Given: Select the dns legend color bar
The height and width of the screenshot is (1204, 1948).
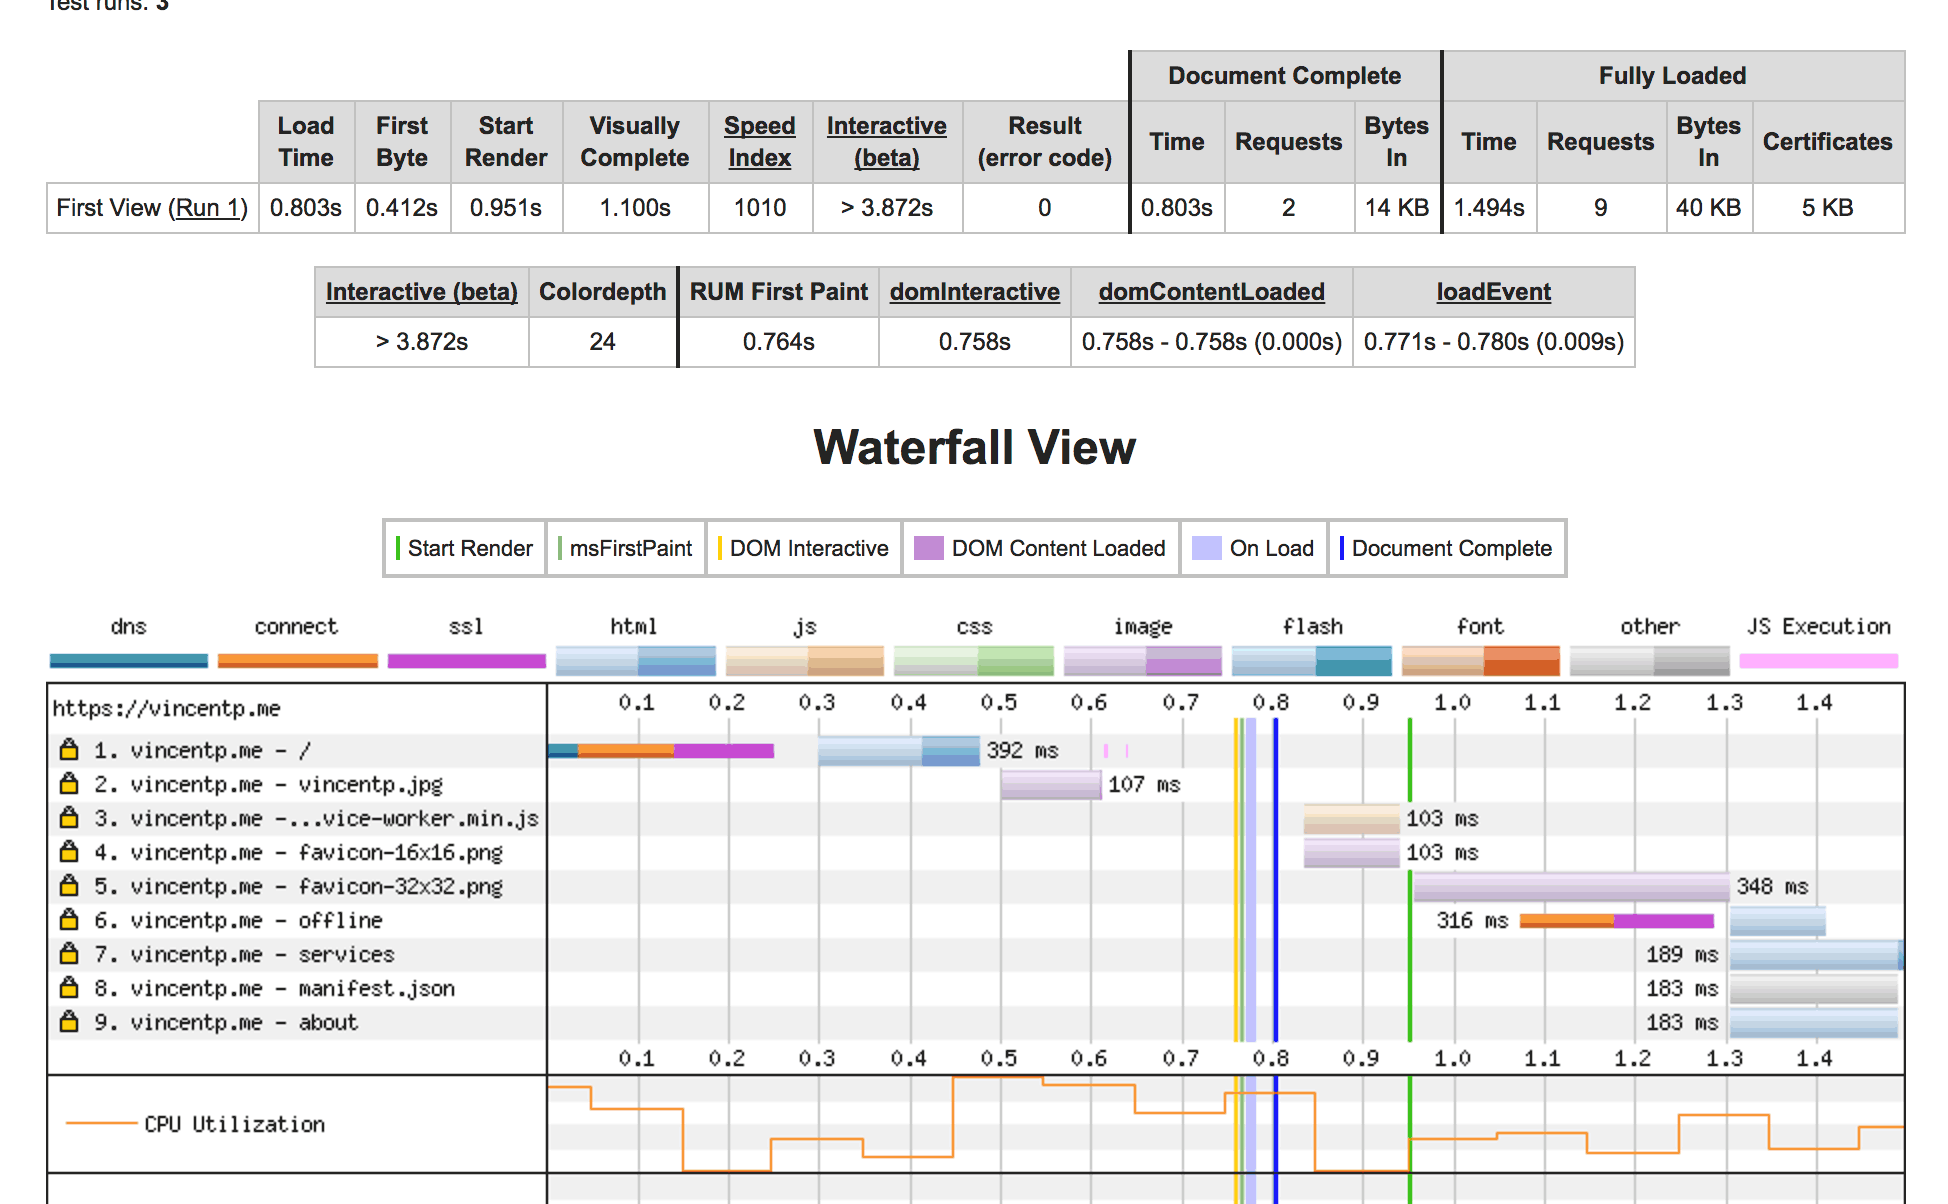Looking at the screenshot, I should coord(127,660).
